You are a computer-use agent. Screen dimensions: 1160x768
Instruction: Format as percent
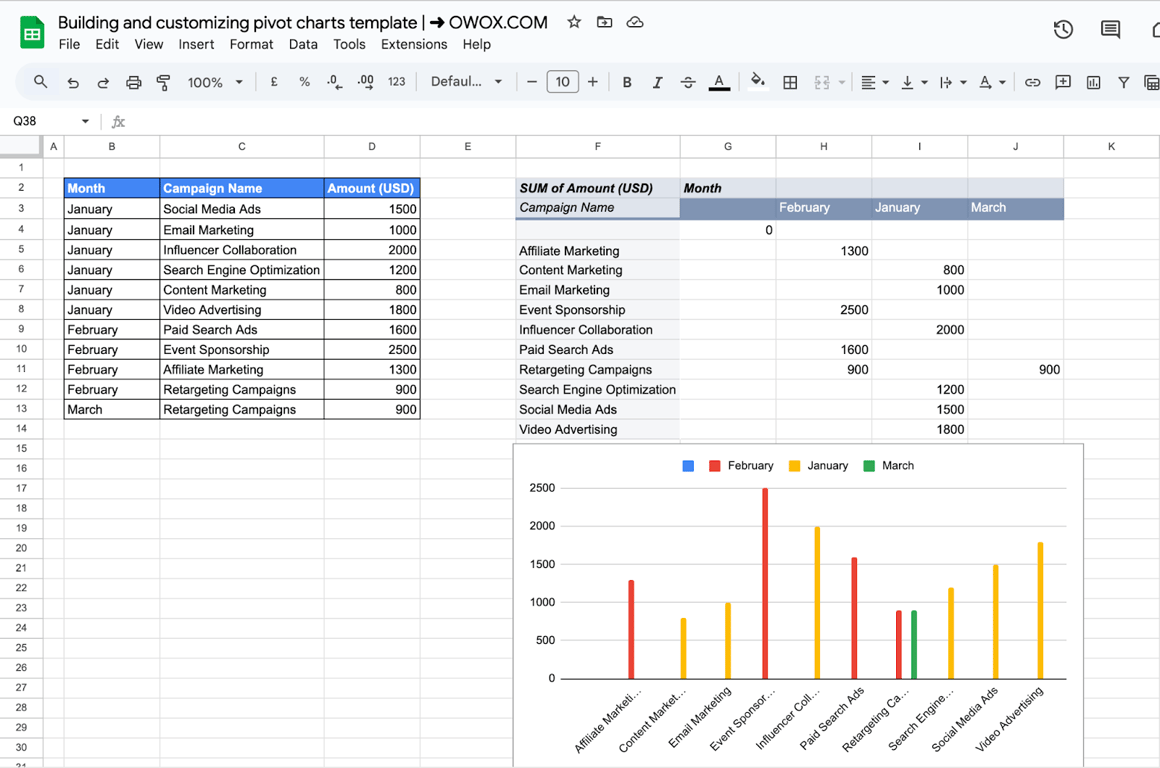[x=304, y=82]
